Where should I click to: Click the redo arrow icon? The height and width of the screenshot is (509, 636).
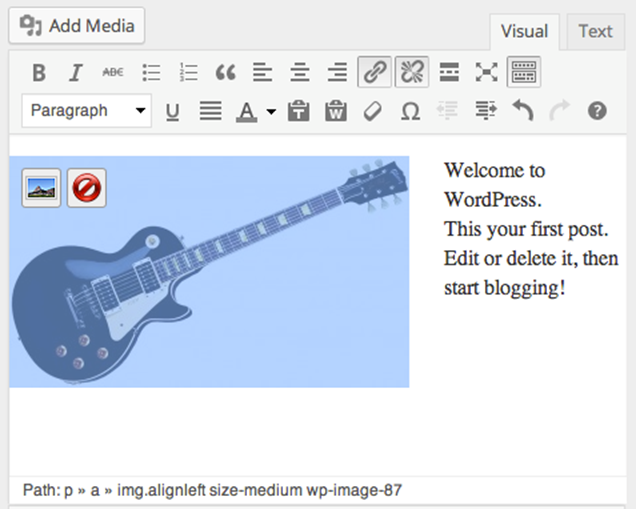coord(560,111)
